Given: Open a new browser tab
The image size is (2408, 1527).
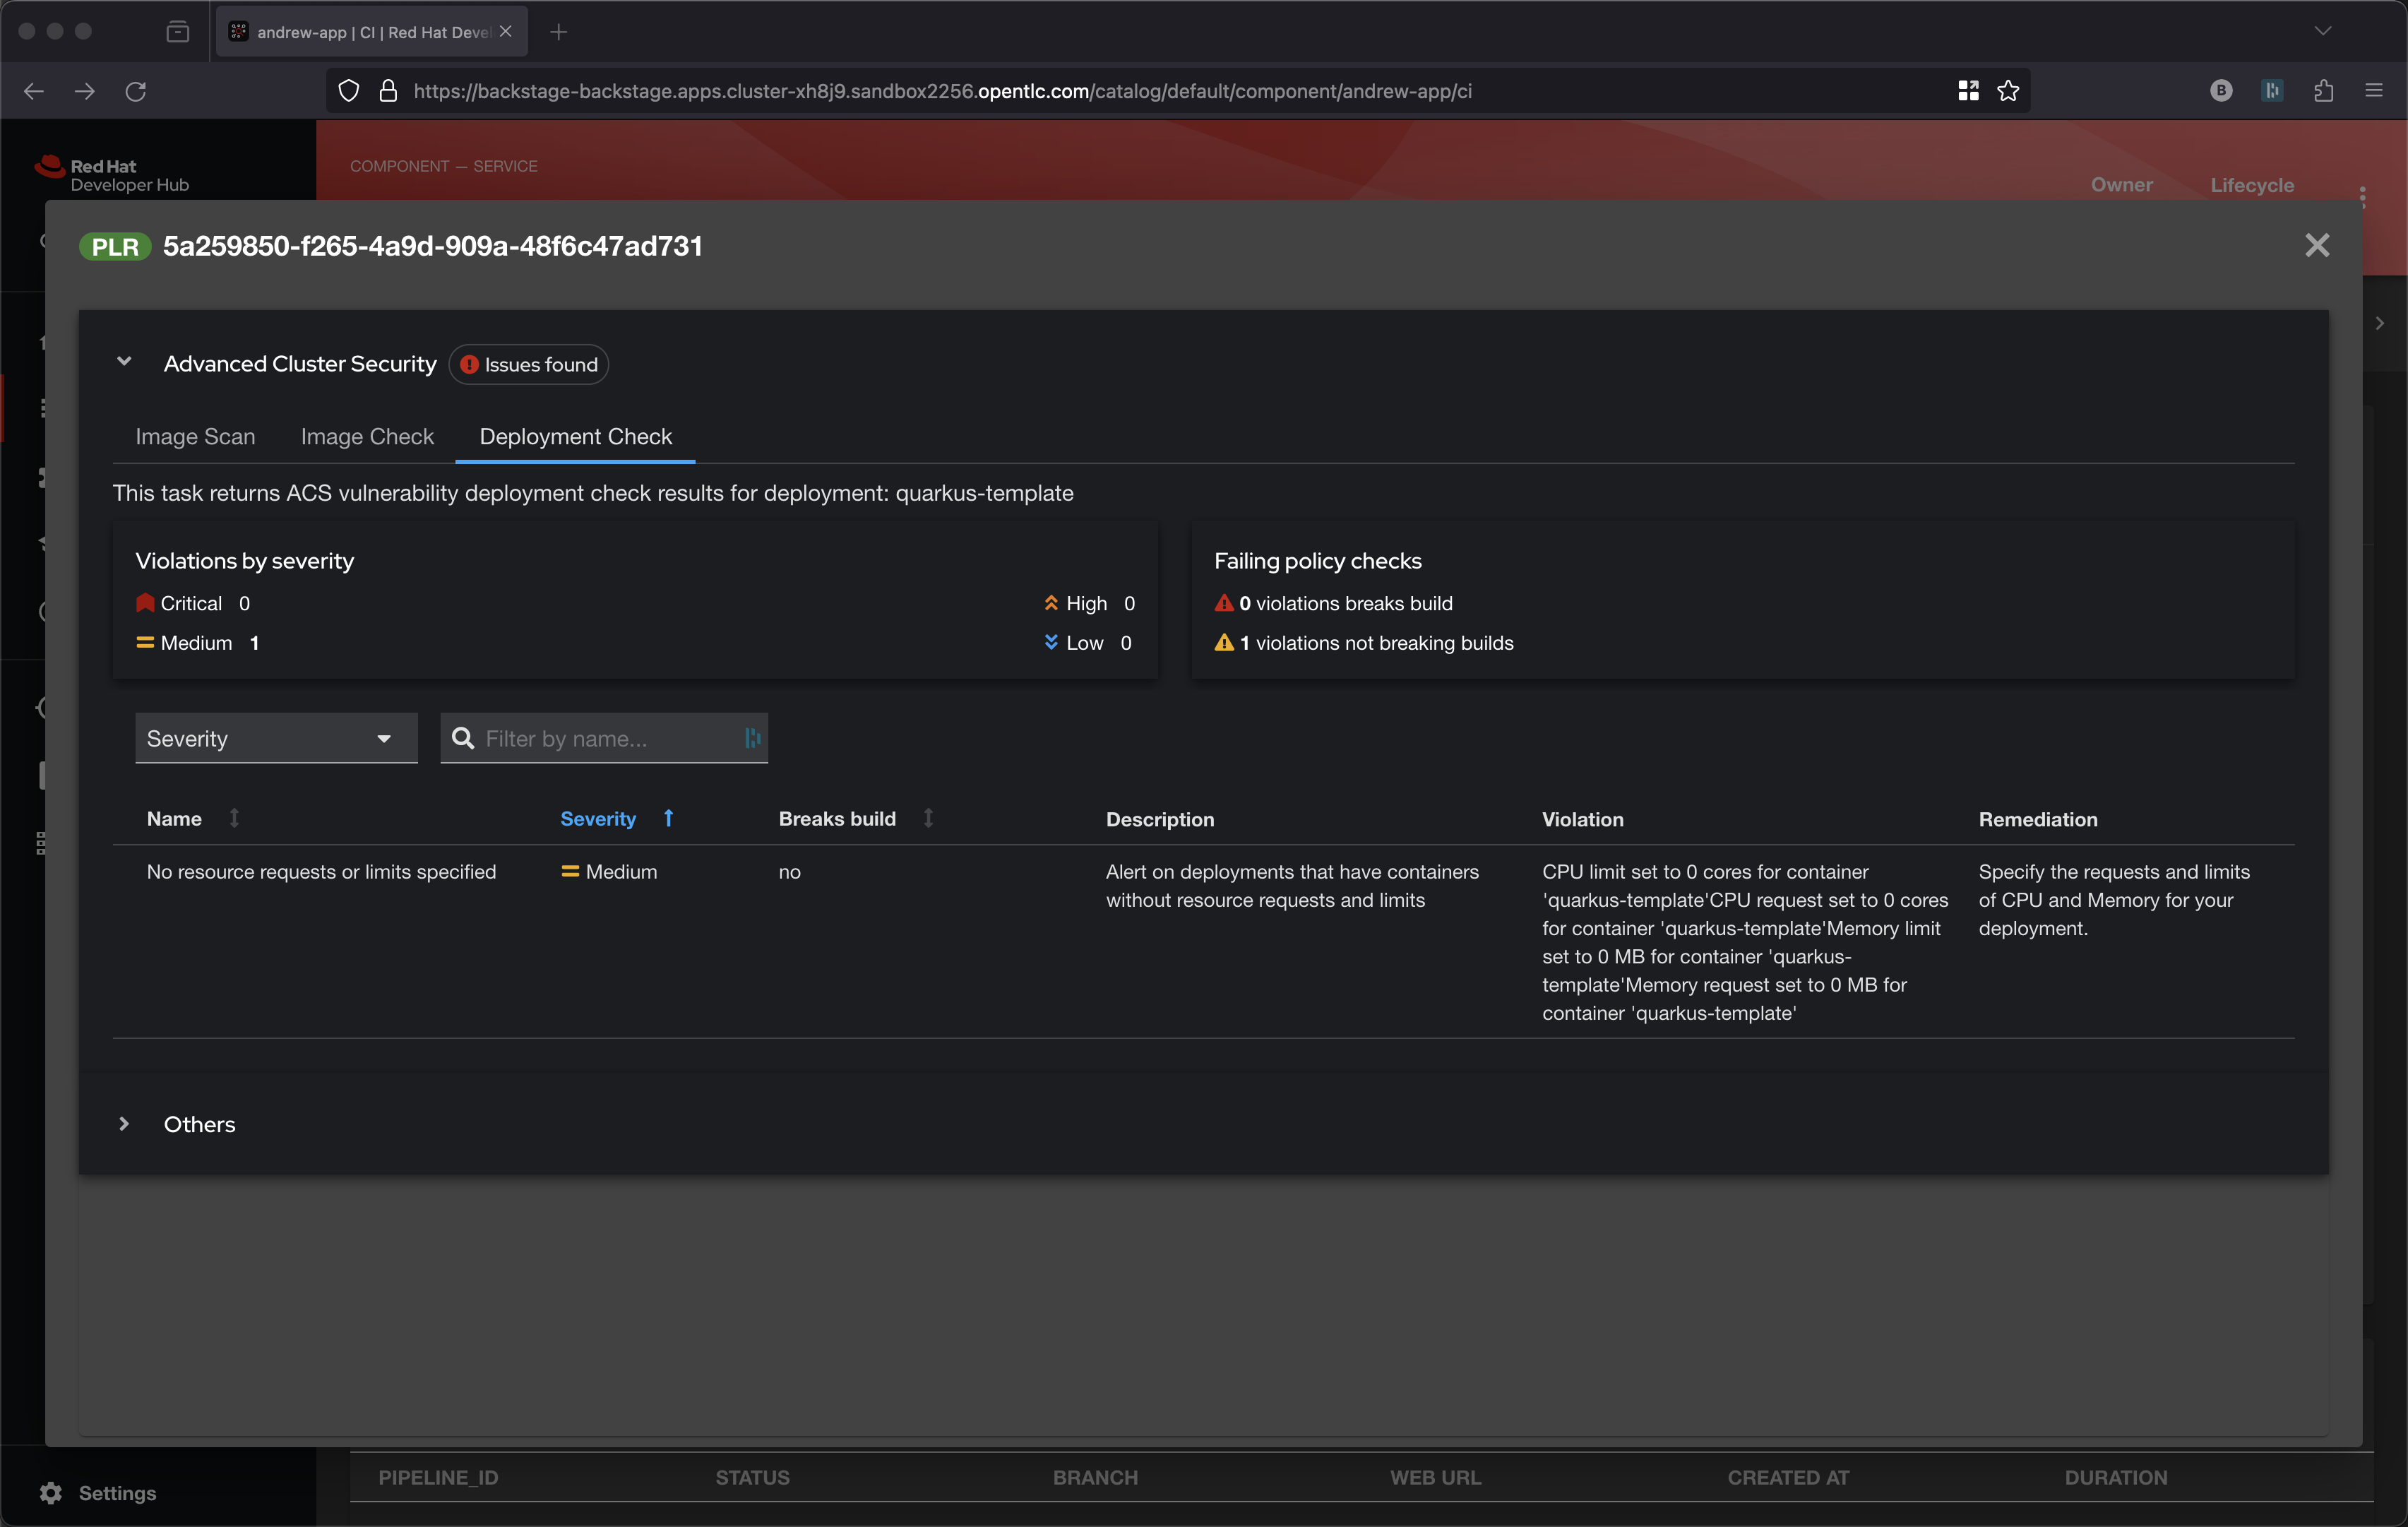Looking at the screenshot, I should click(558, 32).
